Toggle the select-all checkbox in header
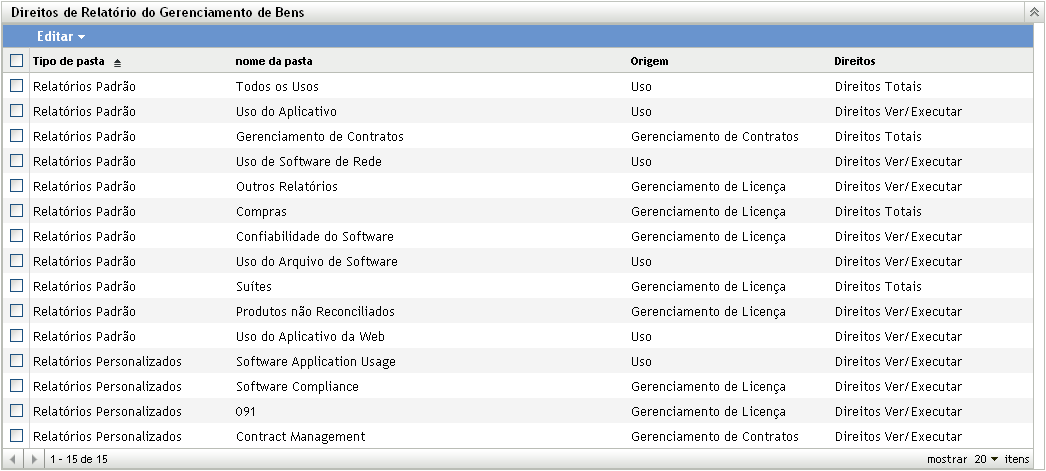The image size is (1046, 471). pos(16,61)
